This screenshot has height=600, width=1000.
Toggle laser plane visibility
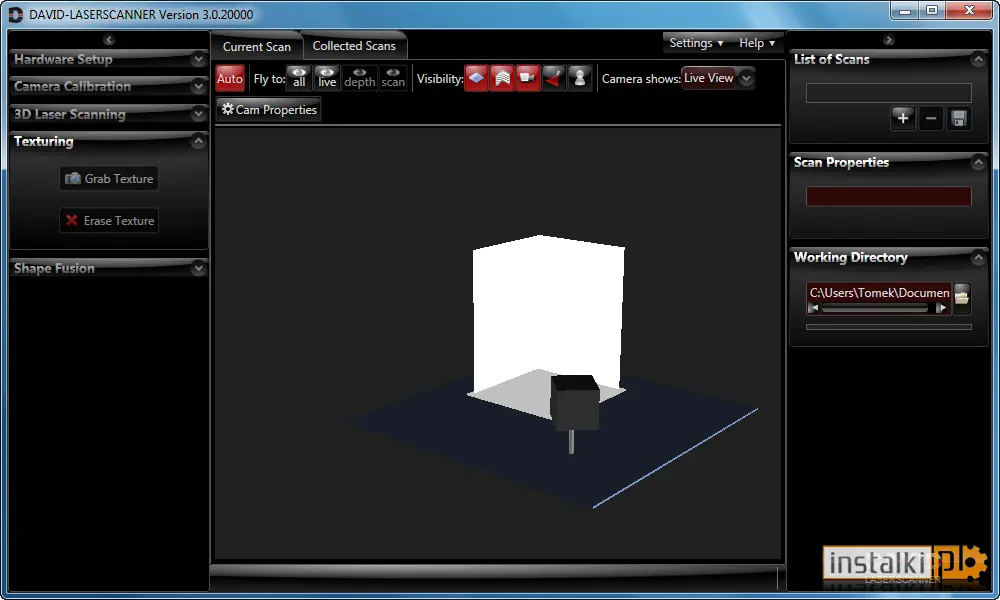coord(554,78)
